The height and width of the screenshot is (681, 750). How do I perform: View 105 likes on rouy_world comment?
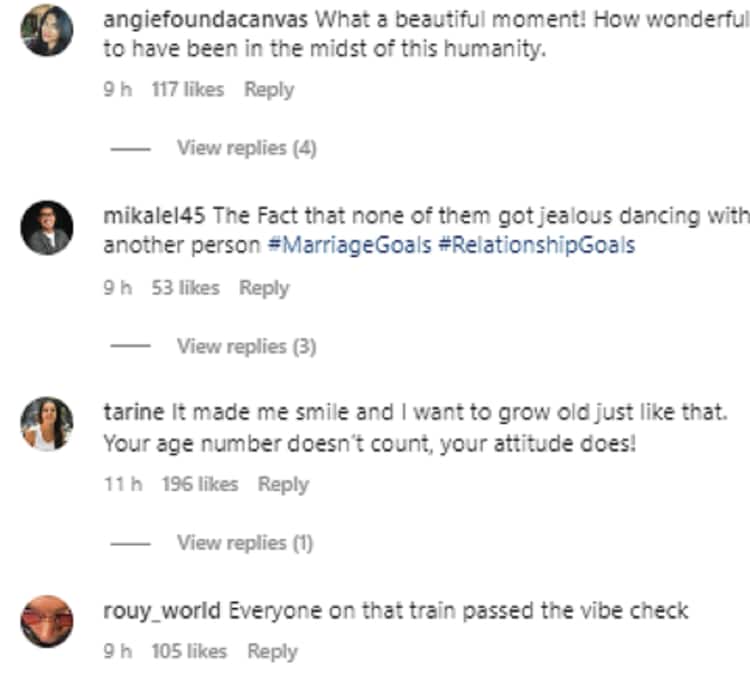coord(189,651)
